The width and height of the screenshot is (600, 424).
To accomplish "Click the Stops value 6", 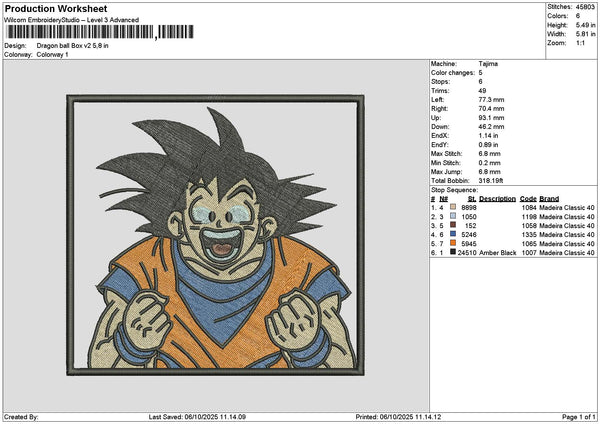I will [480, 82].
